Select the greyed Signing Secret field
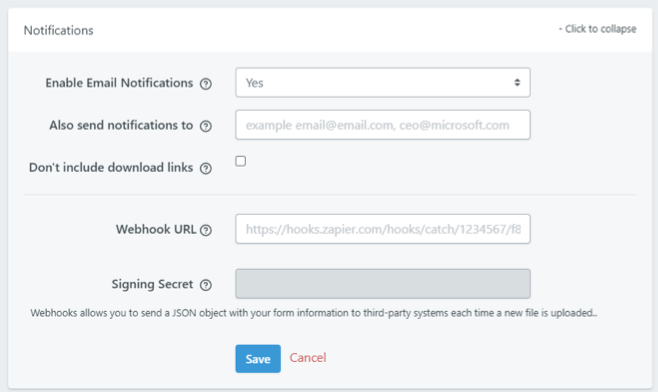 tap(383, 284)
